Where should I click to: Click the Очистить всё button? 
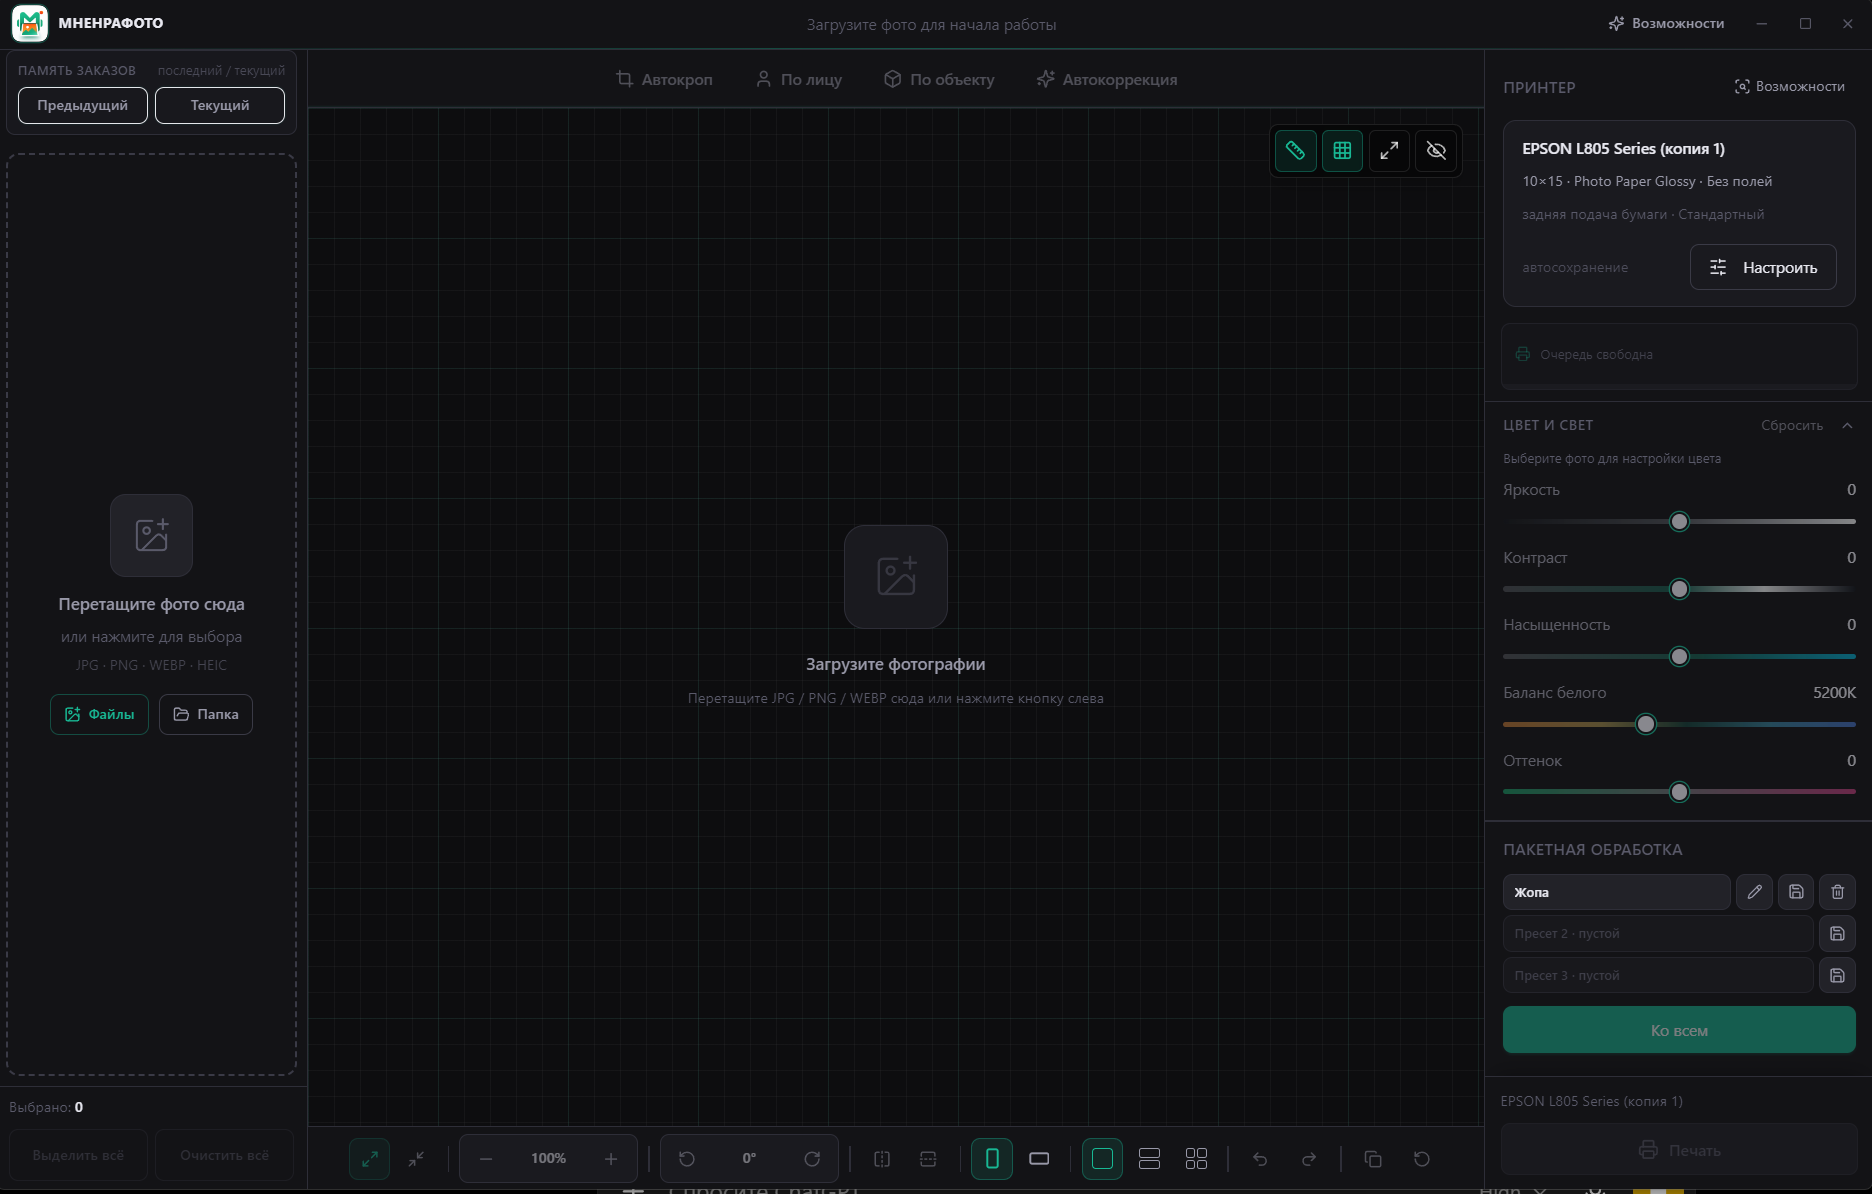[x=225, y=1155]
